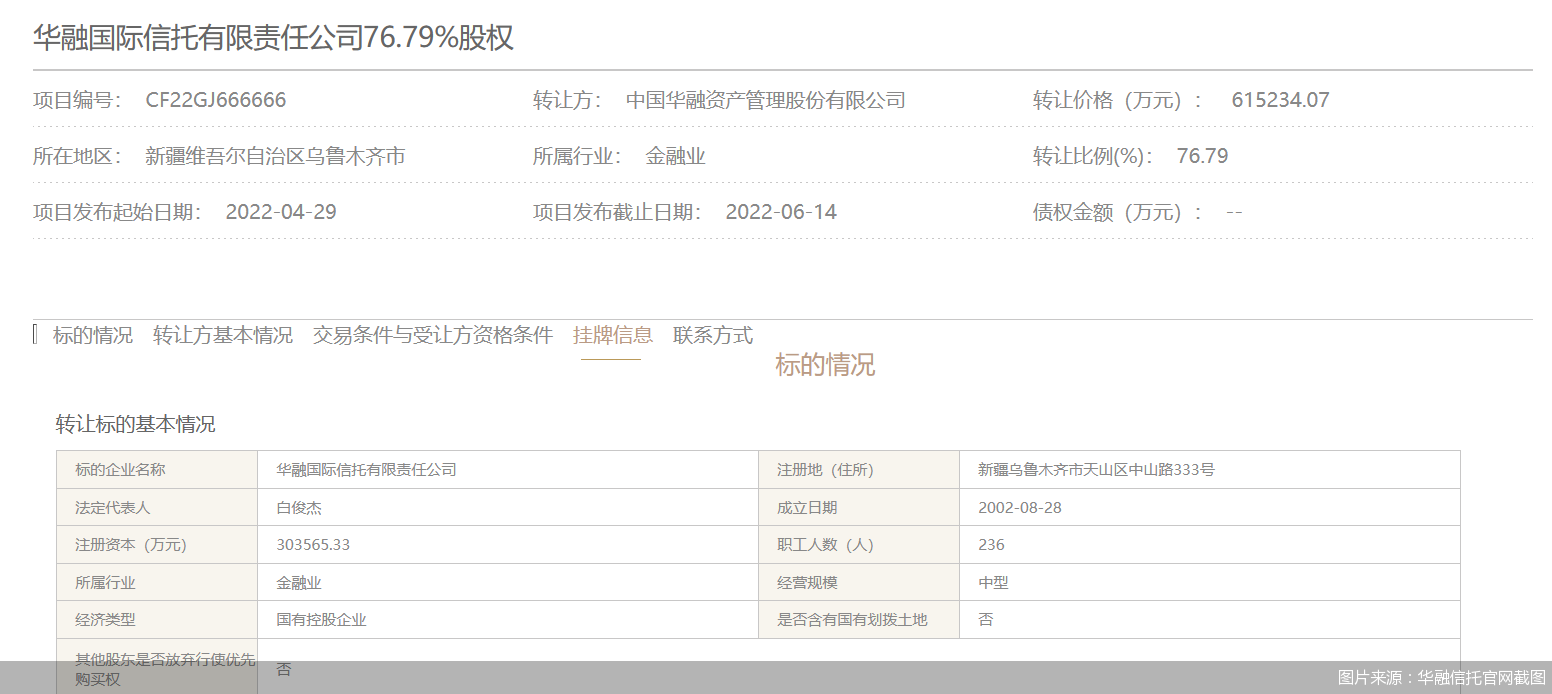Click 注册地（住所） label cell

click(859, 470)
